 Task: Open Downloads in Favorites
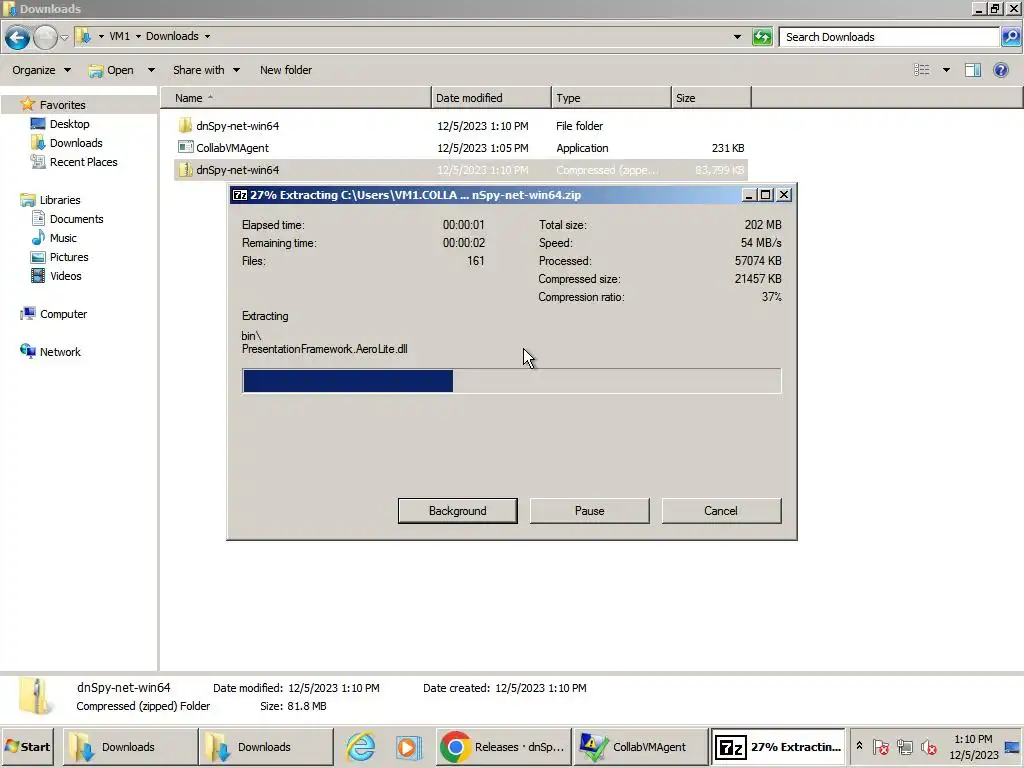(76, 143)
